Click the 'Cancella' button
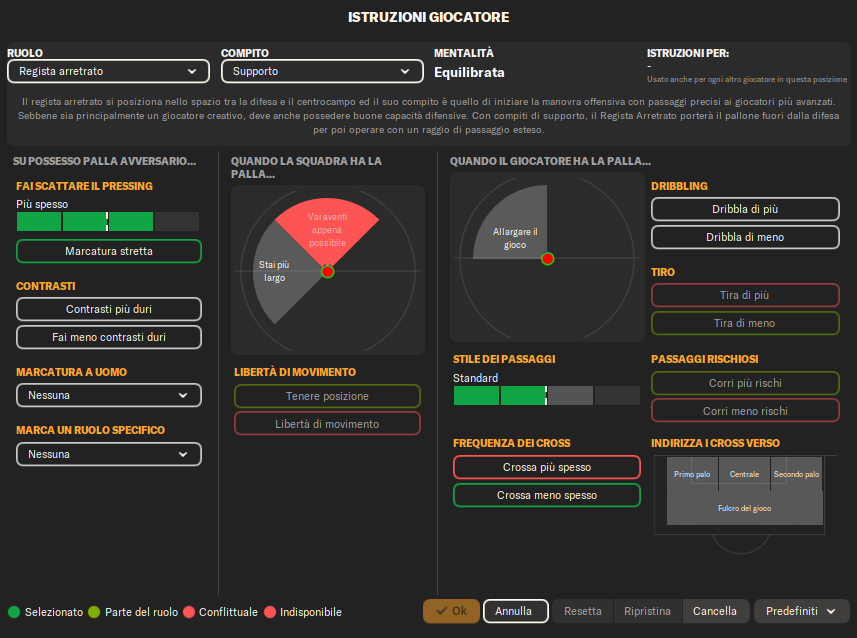857x638 pixels. 714,611
